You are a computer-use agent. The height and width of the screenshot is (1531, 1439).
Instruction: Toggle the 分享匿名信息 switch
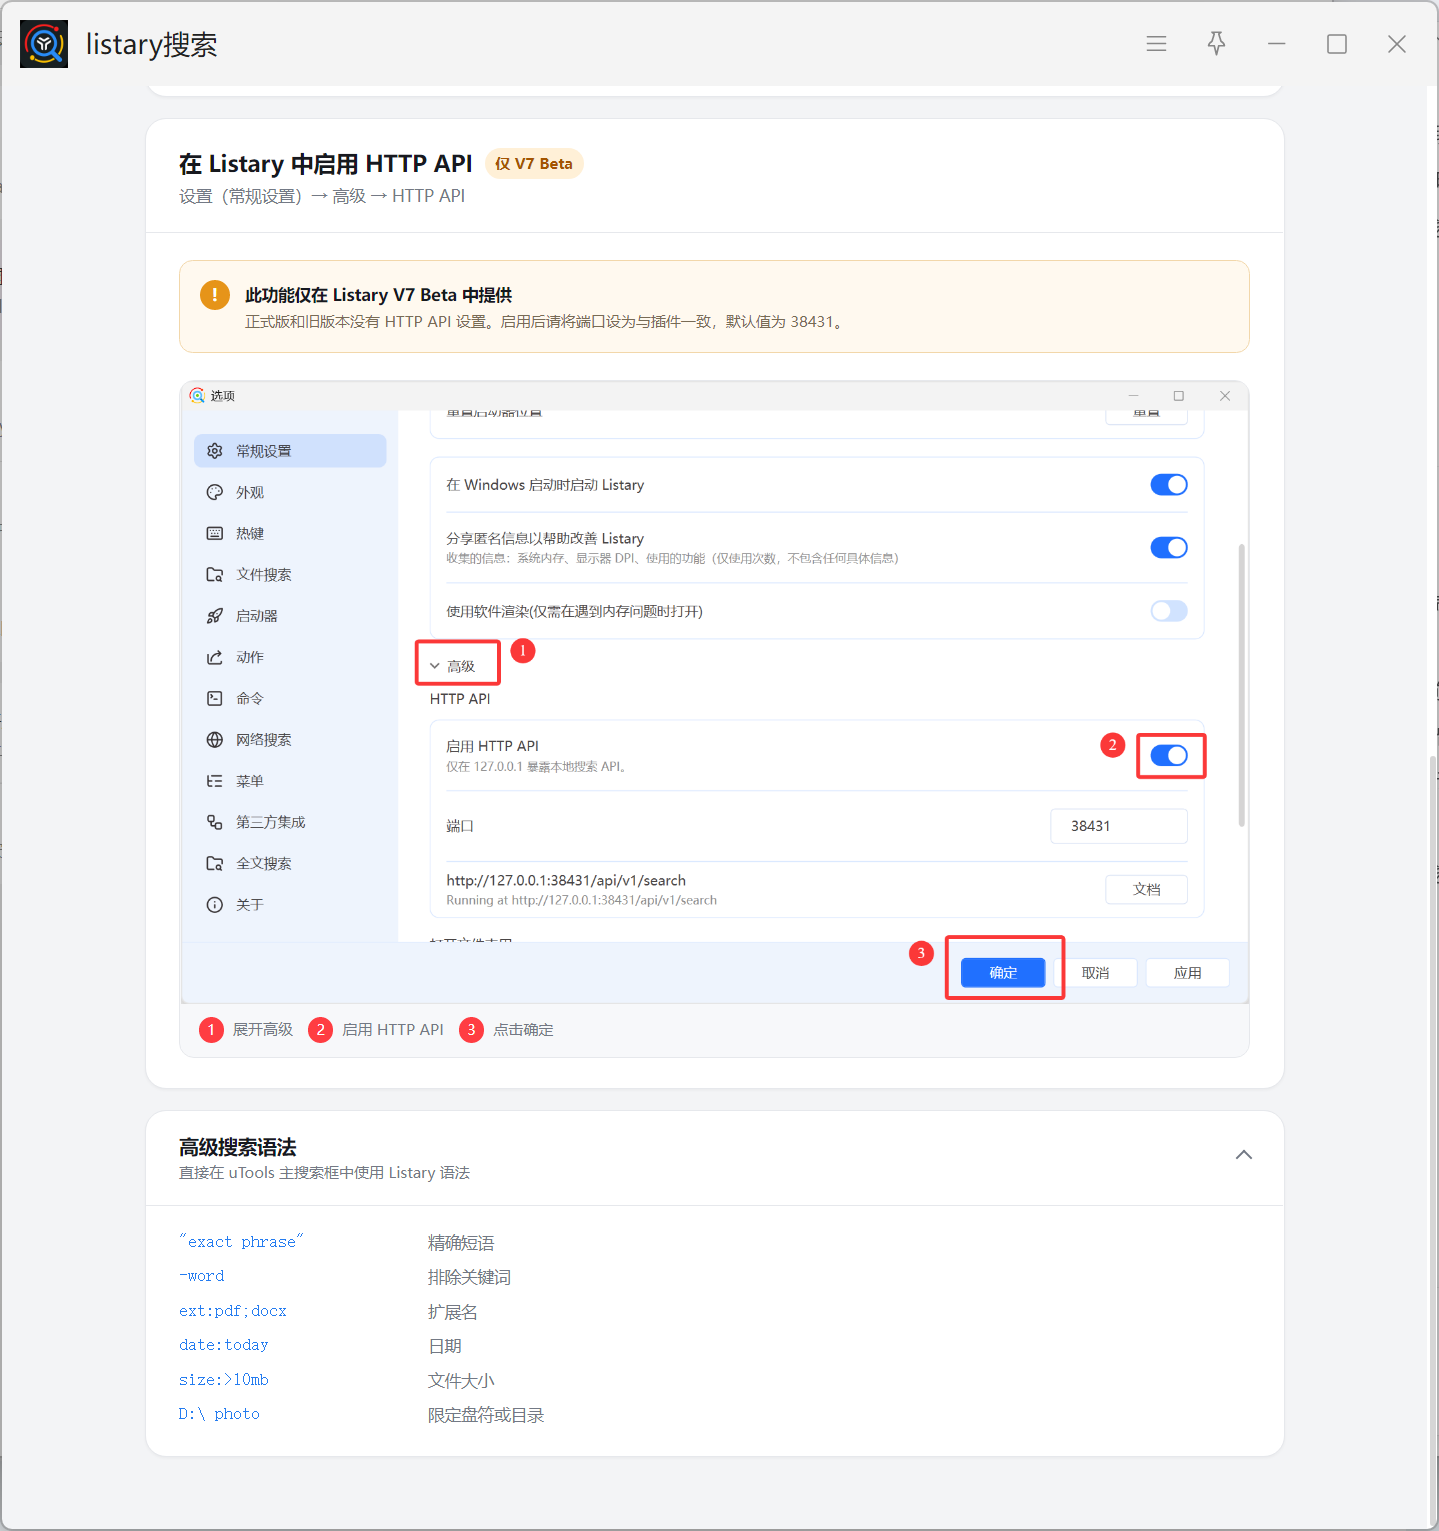click(x=1169, y=547)
